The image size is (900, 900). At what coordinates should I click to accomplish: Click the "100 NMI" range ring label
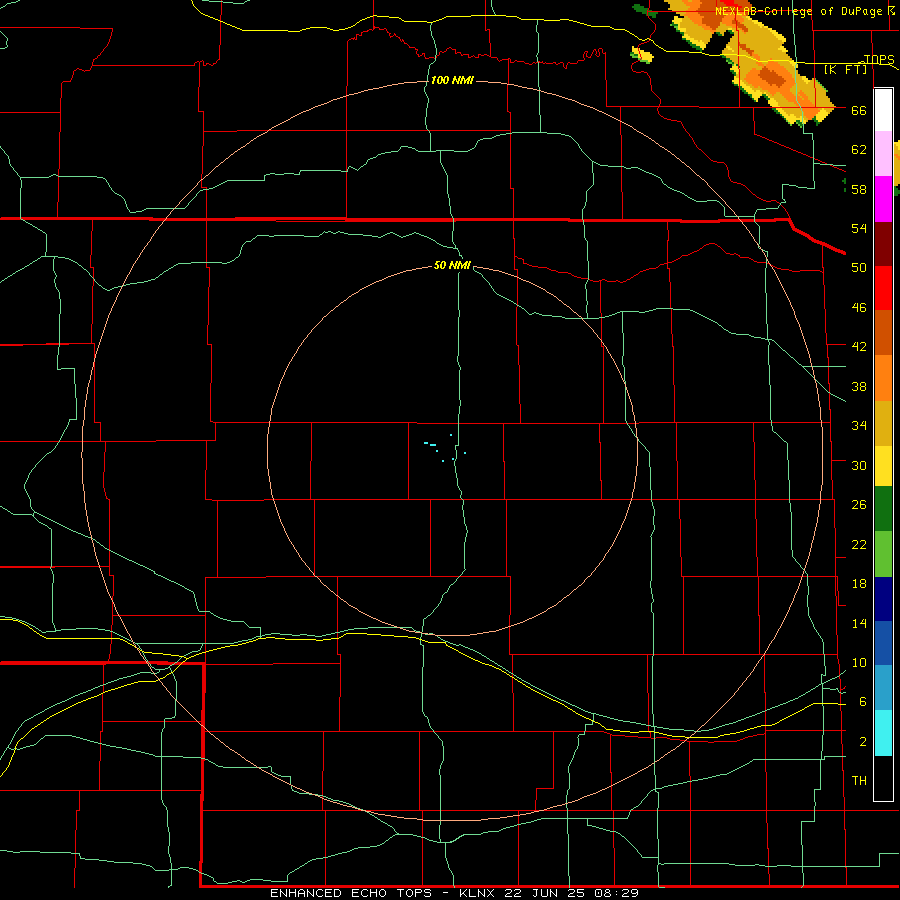pos(452,80)
